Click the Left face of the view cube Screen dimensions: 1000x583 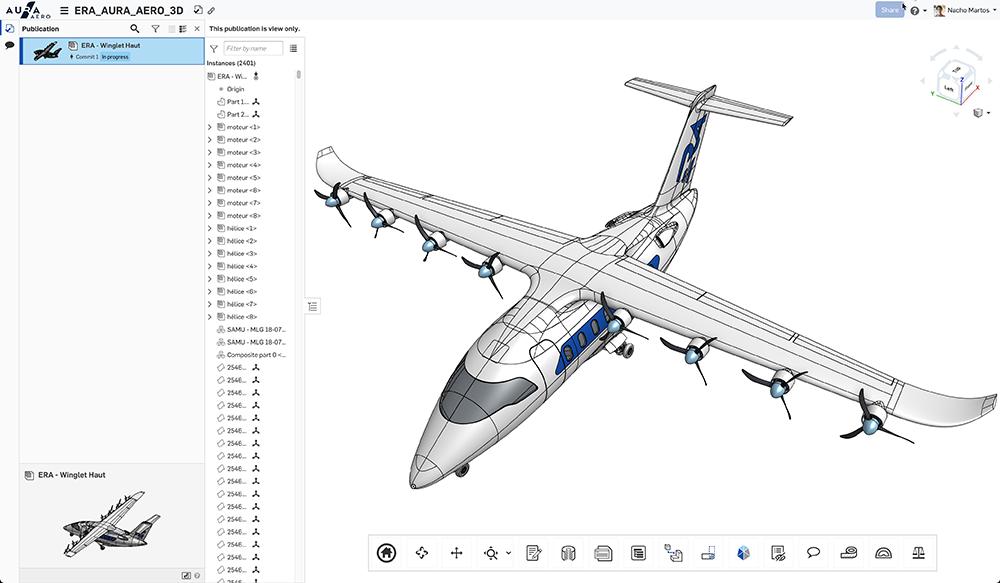point(947,88)
